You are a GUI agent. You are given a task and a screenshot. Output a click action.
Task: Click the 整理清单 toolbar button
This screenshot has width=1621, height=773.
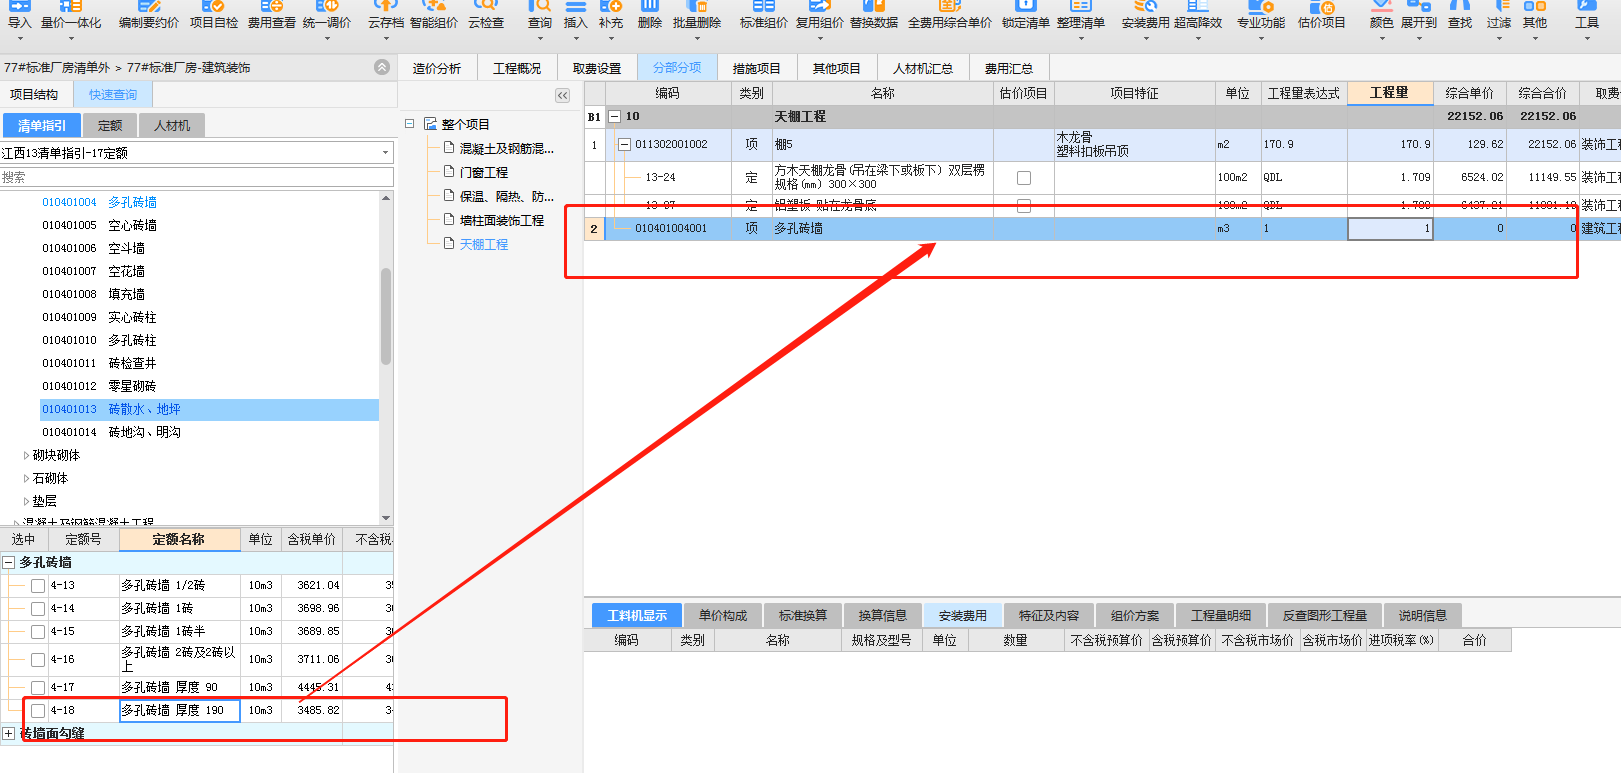point(1081,22)
